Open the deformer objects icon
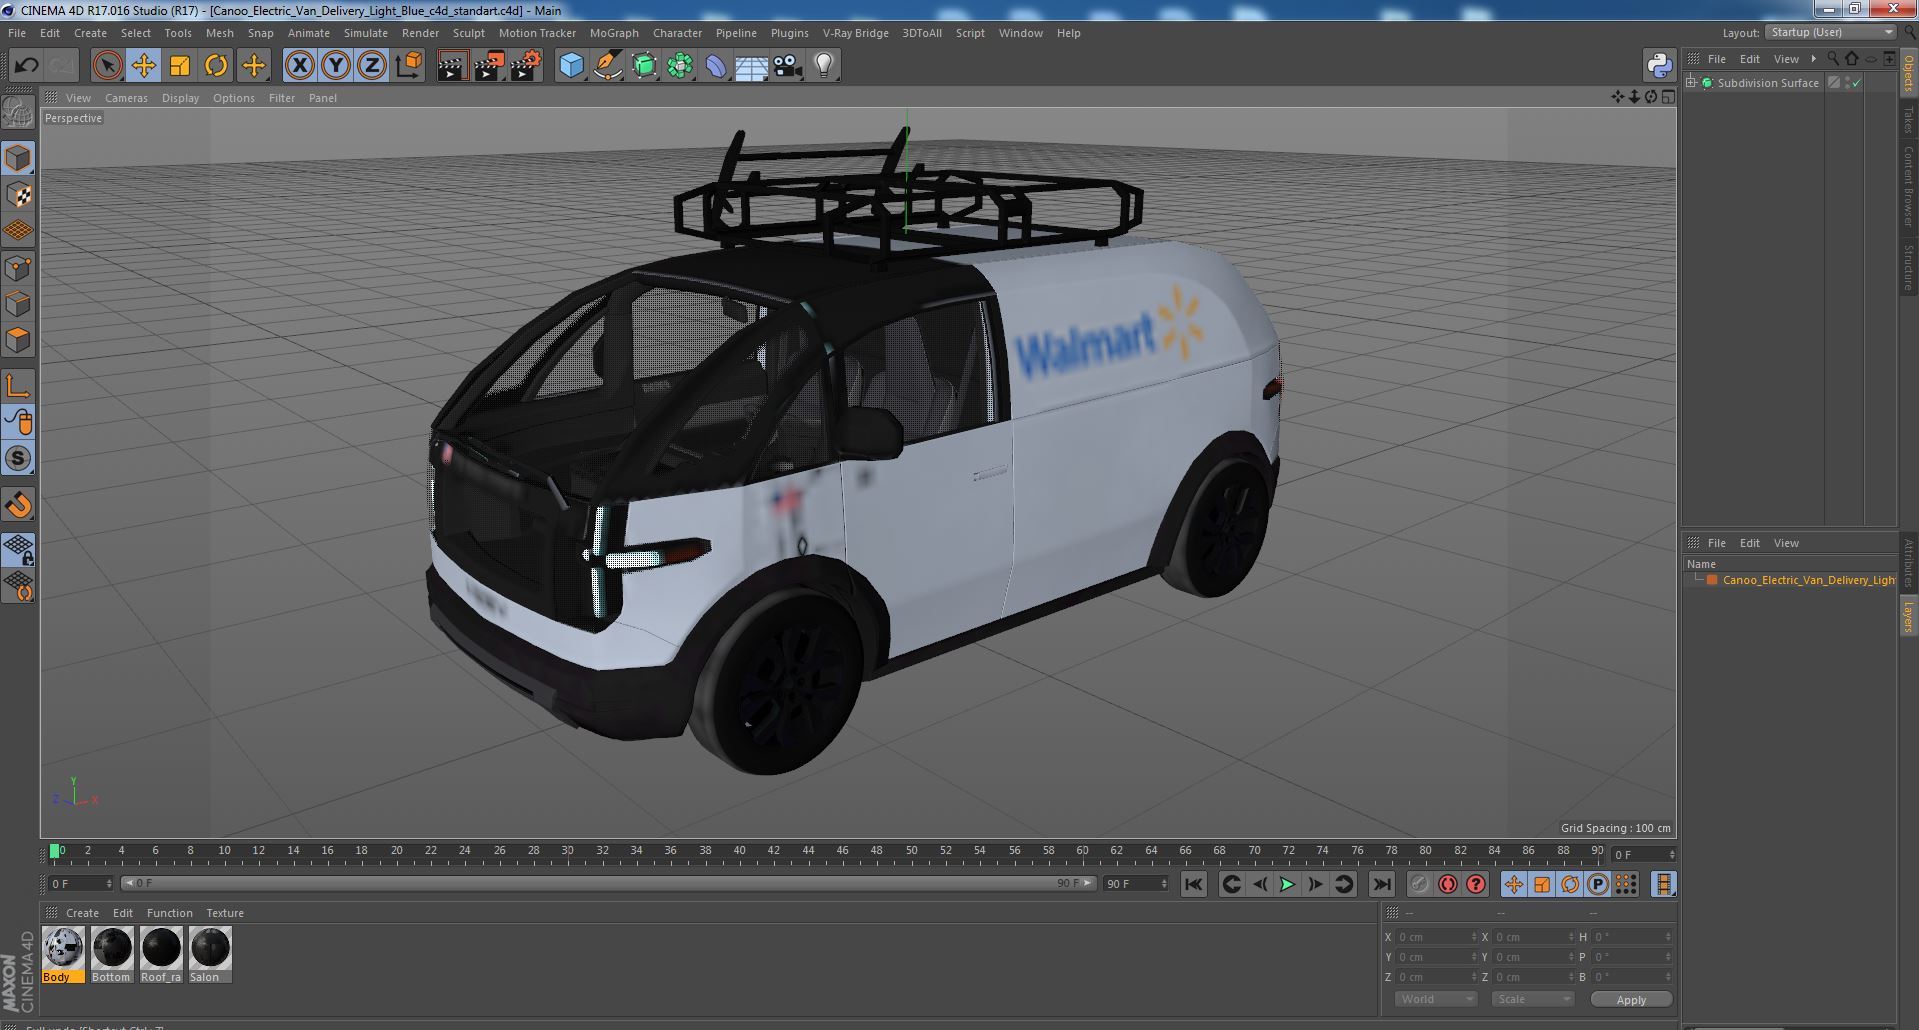Screen dimensions: 1919x1030 (x=716, y=66)
